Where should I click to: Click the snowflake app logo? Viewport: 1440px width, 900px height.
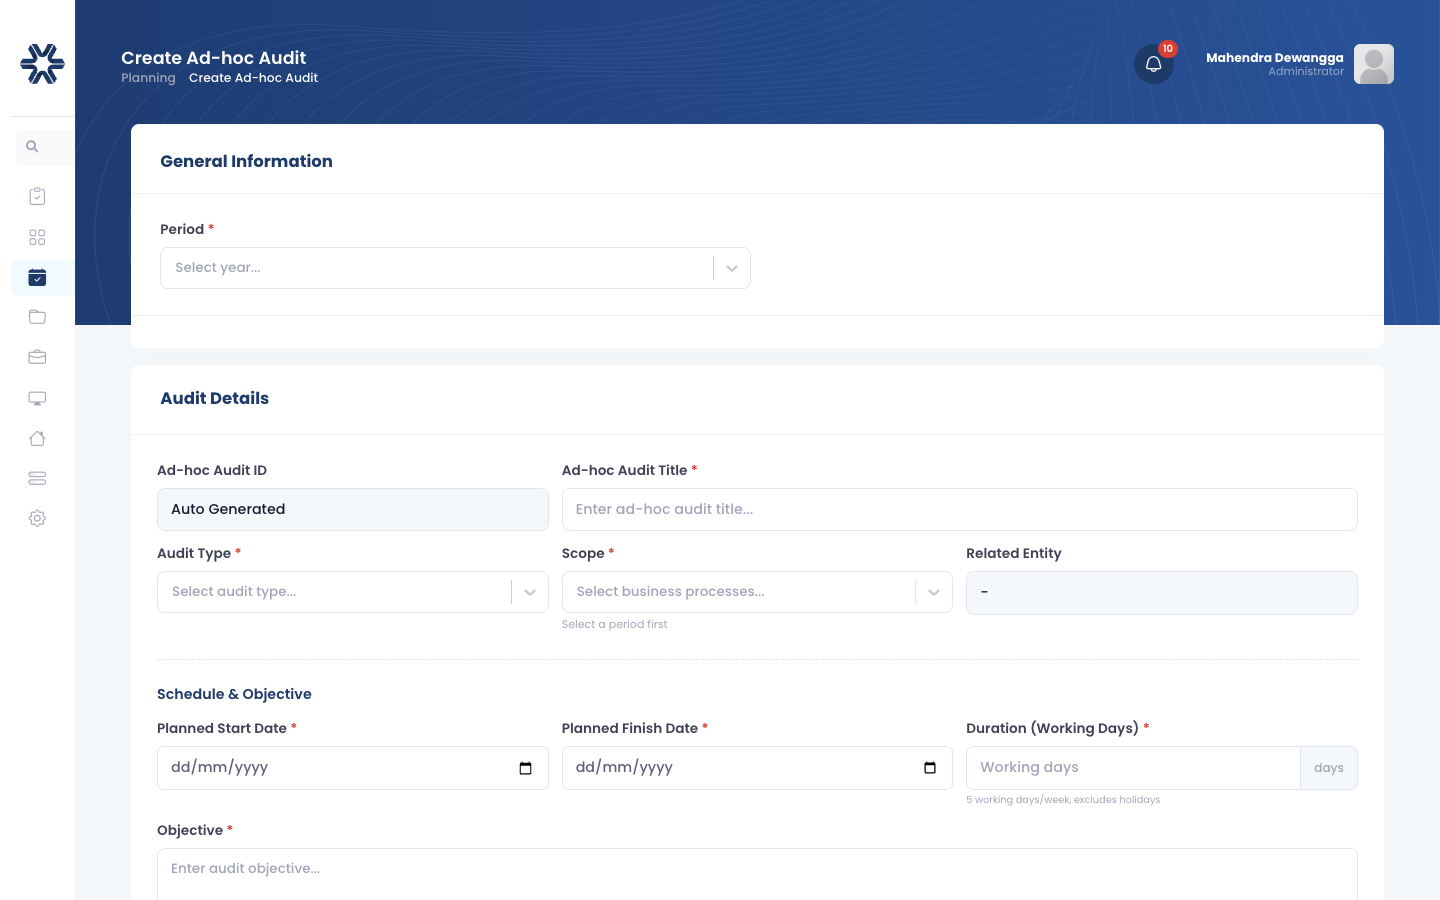coord(42,64)
